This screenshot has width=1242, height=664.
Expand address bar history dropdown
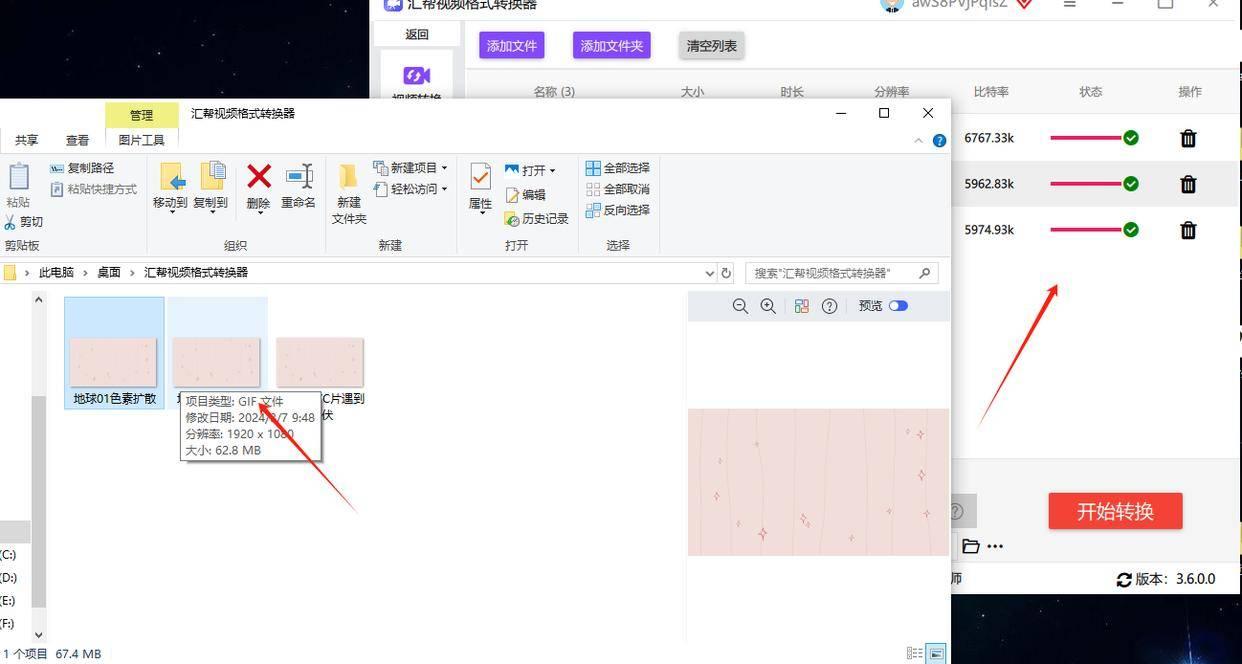coord(709,272)
